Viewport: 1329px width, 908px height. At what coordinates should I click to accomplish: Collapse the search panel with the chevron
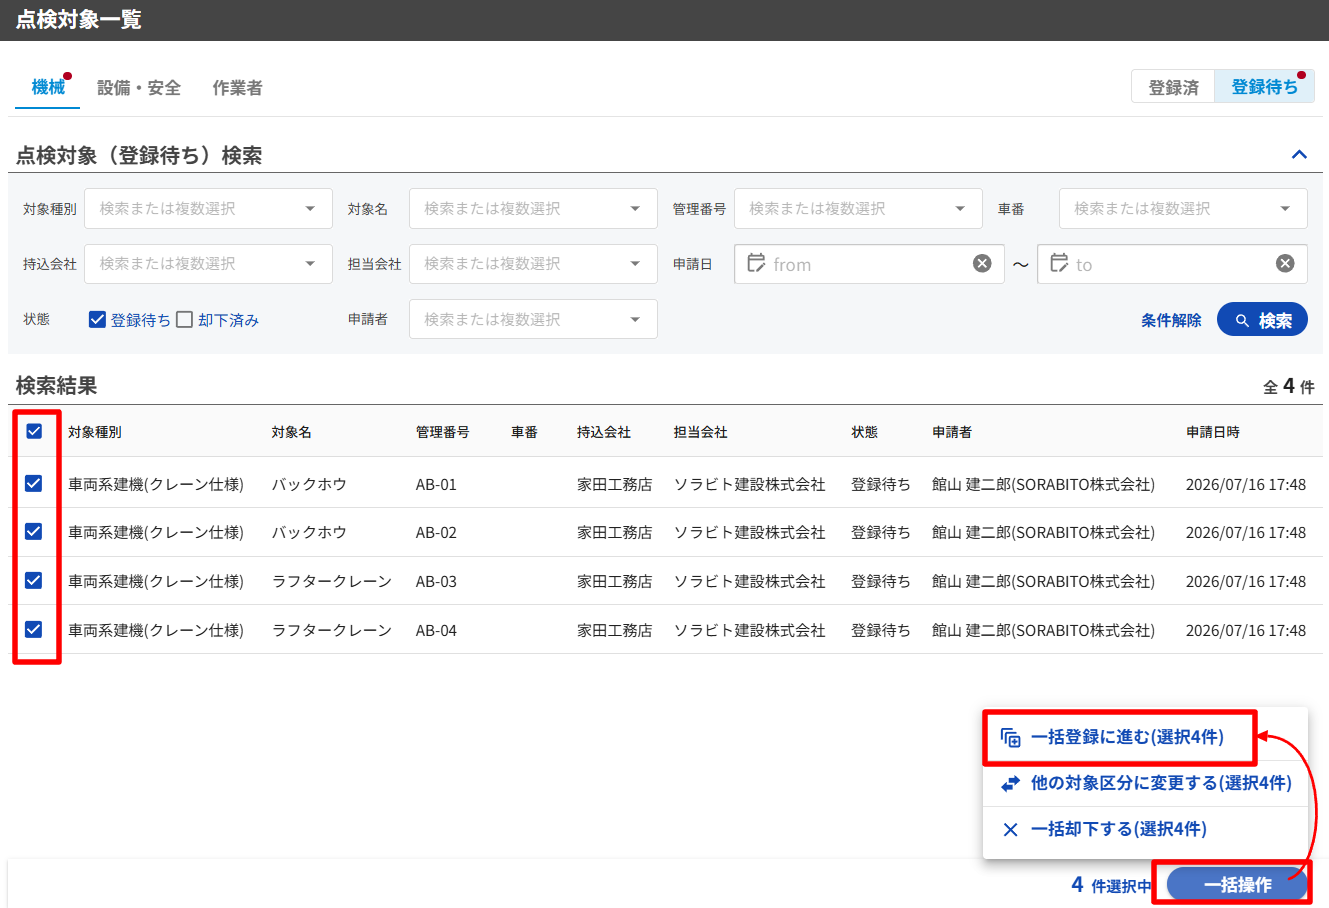(1299, 155)
